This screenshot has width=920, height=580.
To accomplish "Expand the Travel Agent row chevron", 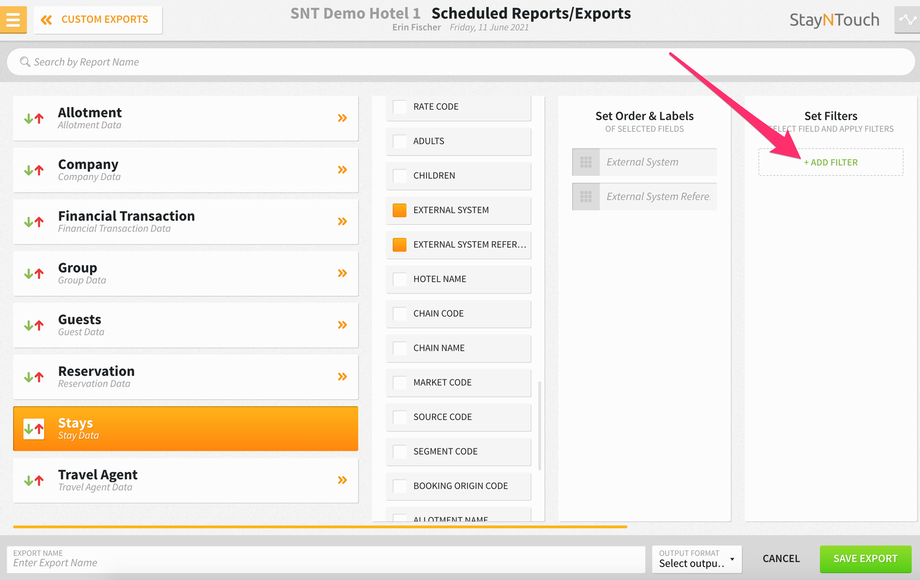I will 342,480.
